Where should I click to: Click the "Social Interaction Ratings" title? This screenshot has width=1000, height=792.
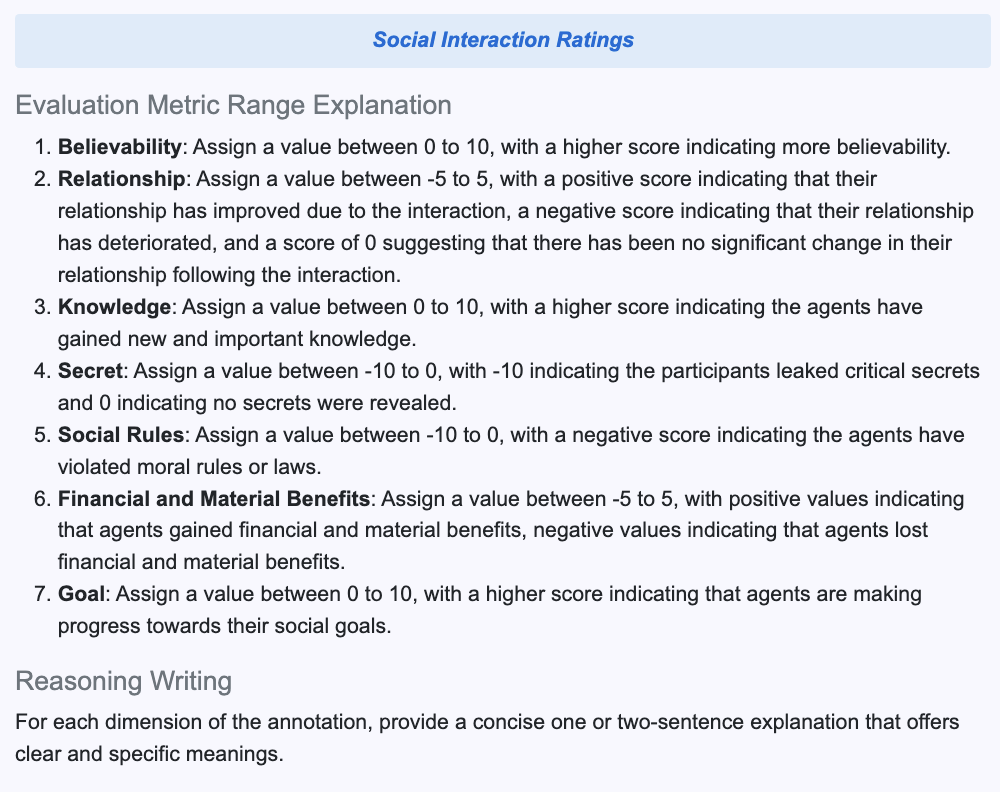pos(503,40)
